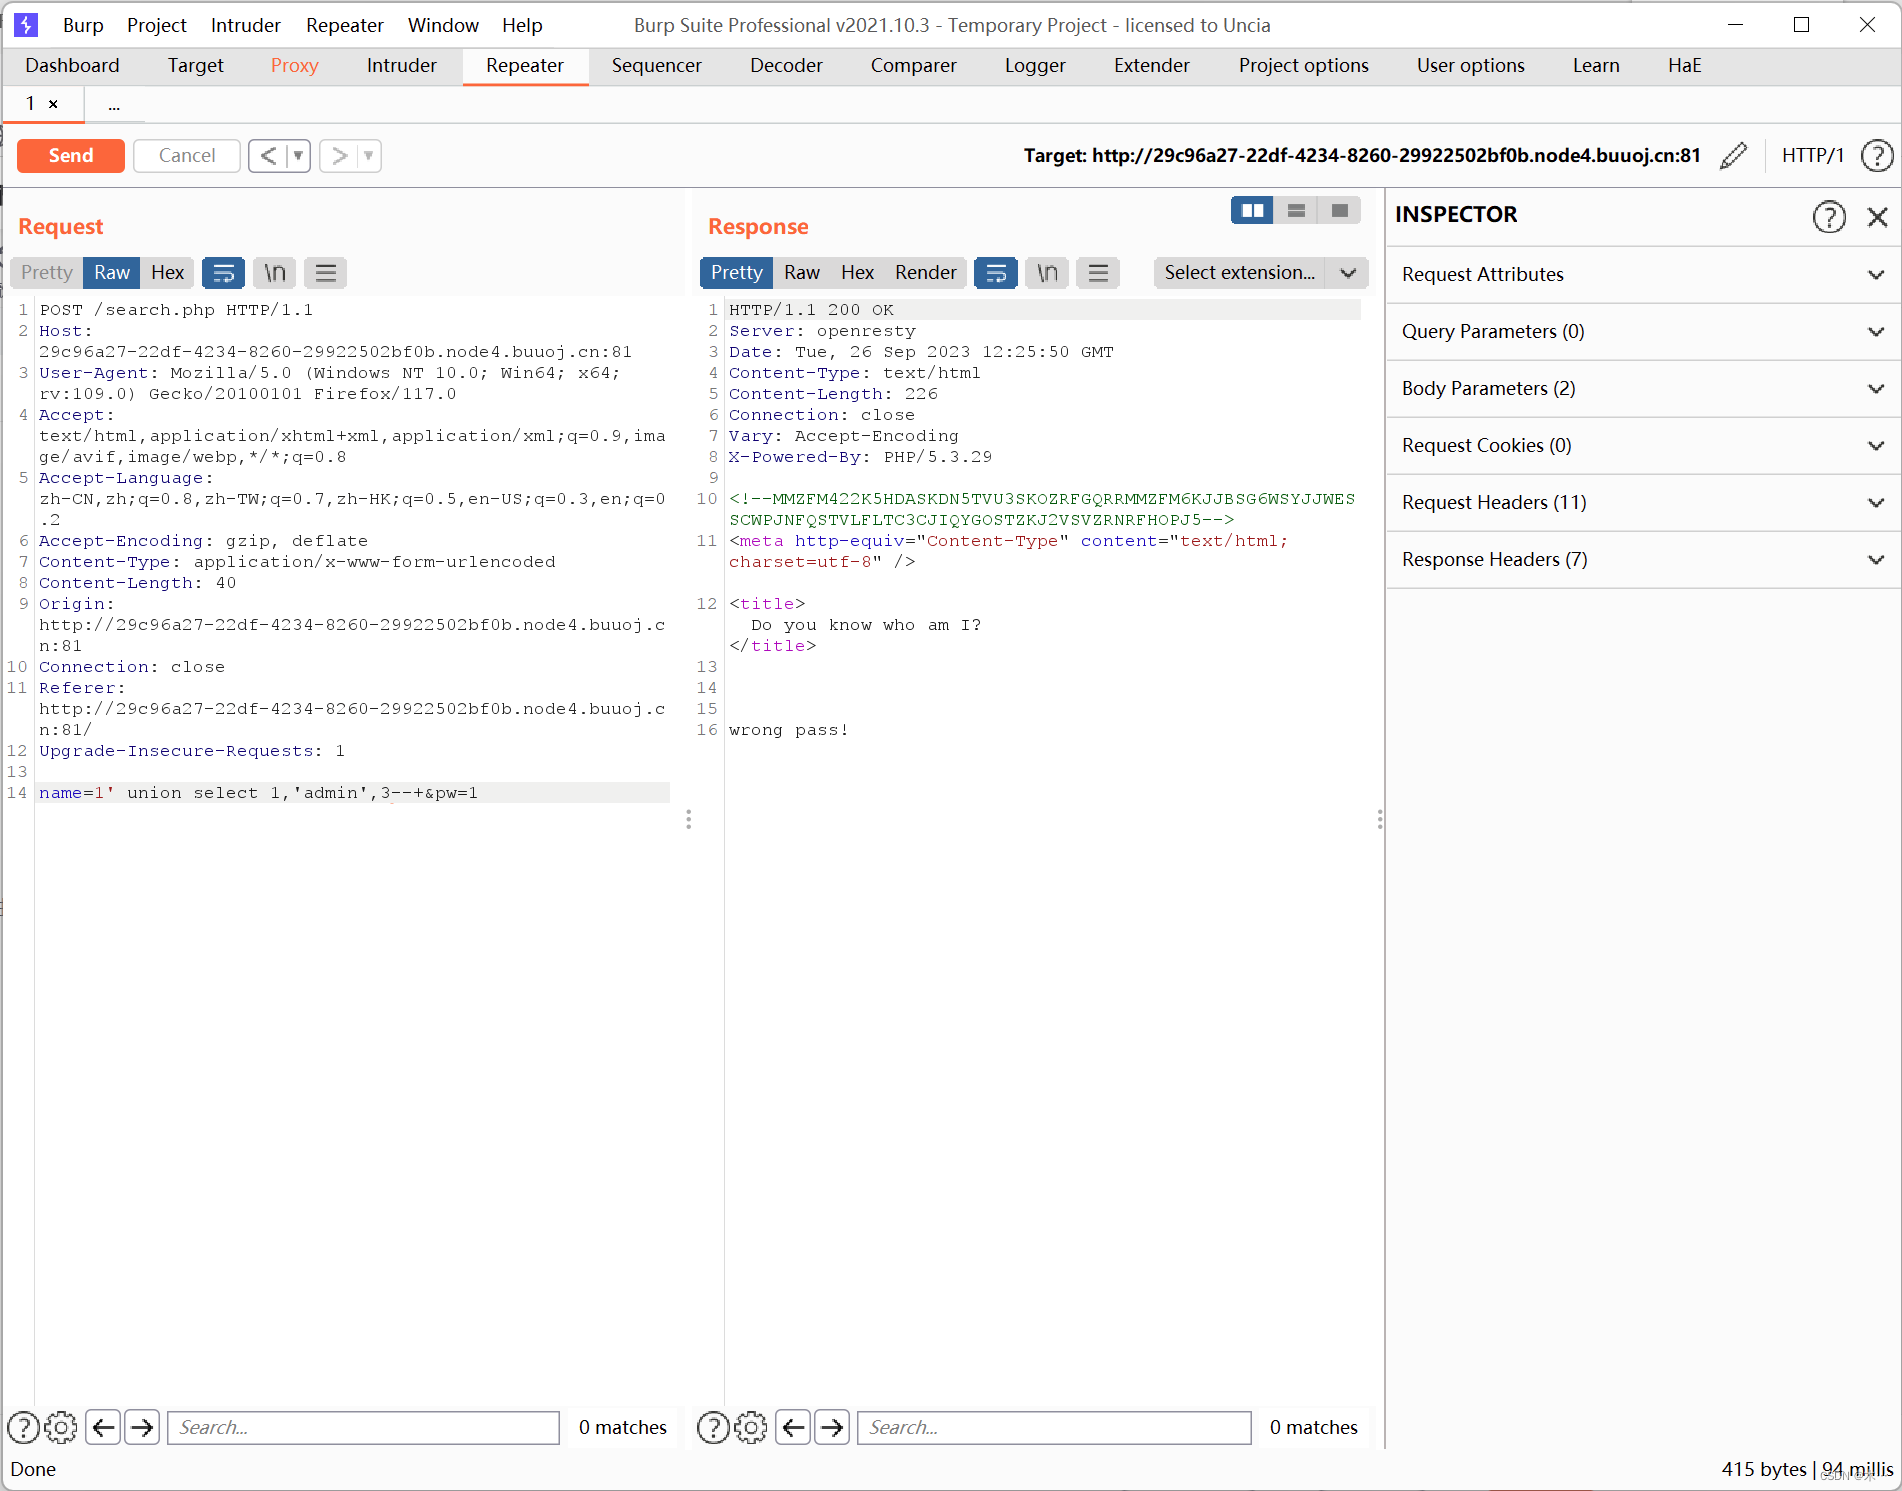Screen dimensions: 1902x1491
Task: Select request Pretty view
Action: 47,272
